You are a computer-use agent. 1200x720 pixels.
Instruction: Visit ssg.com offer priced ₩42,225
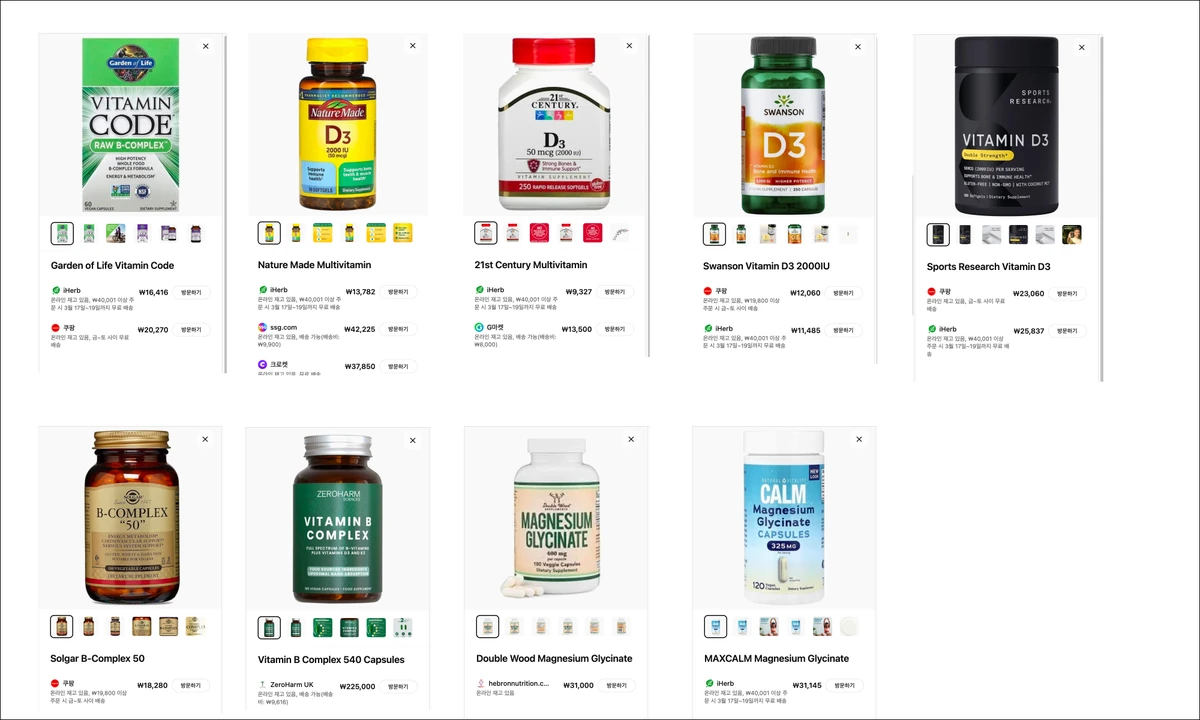pyautogui.click(x=398, y=329)
